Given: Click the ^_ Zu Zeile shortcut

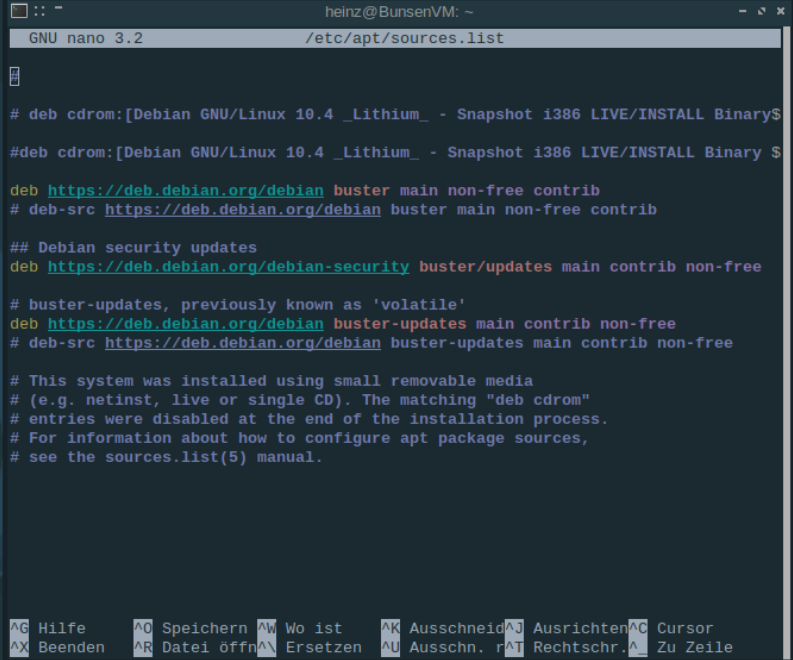Looking at the screenshot, I should tap(681, 647).
